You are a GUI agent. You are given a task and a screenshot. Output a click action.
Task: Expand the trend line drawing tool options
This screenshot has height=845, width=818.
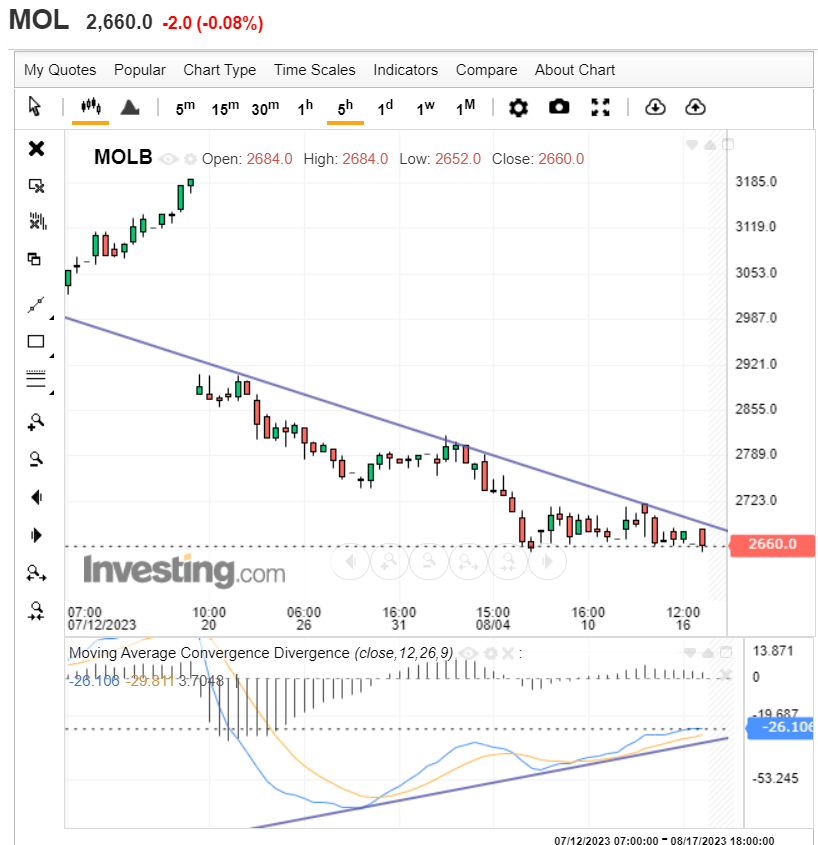tap(51, 315)
